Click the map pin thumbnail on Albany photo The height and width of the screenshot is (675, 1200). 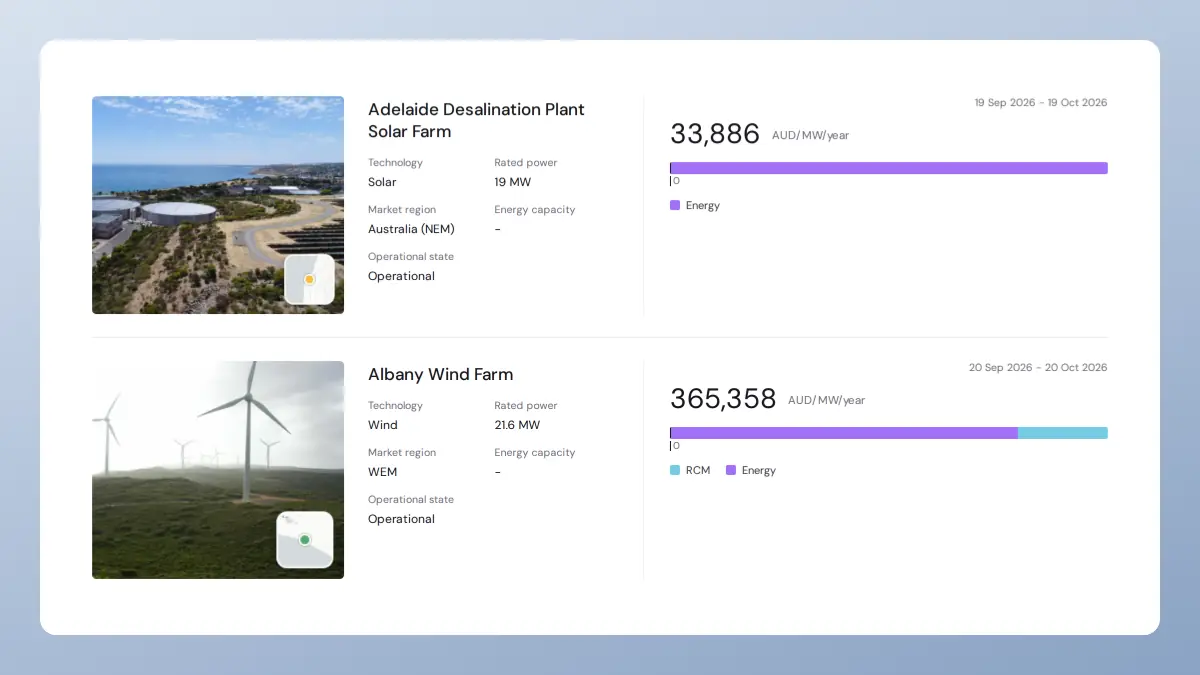pyautogui.click(x=305, y=540)
